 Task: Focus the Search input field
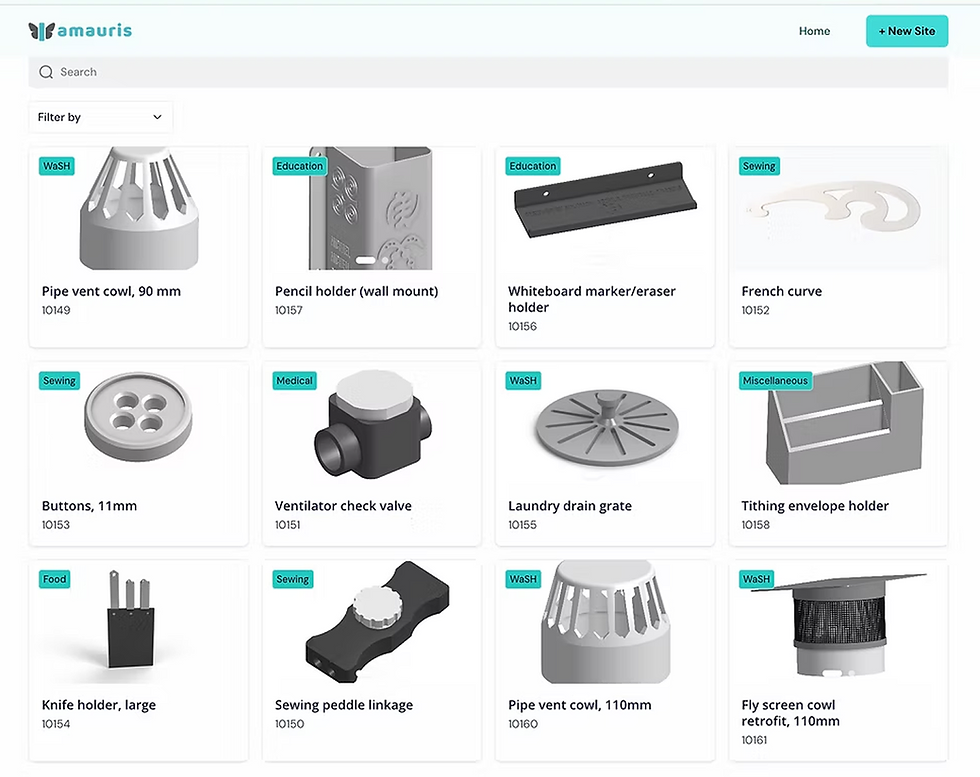coord(488,72)
